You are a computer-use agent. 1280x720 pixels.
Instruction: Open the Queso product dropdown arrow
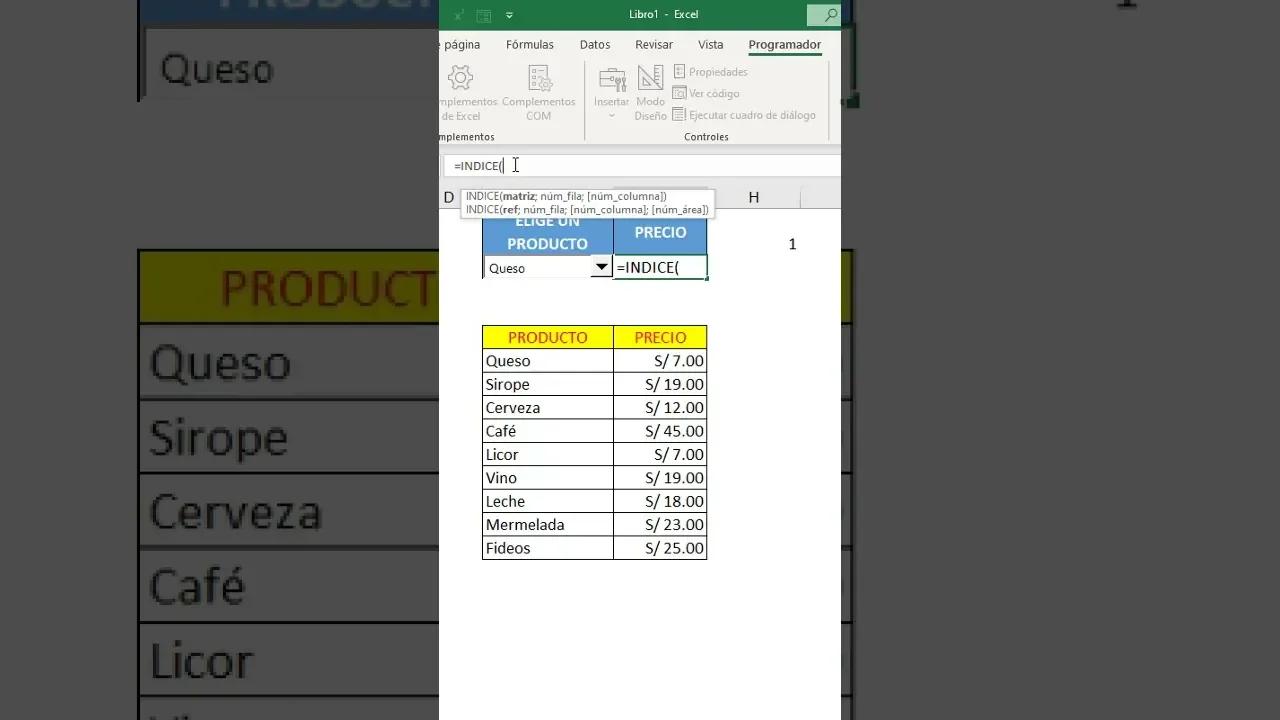coord(601,267)
